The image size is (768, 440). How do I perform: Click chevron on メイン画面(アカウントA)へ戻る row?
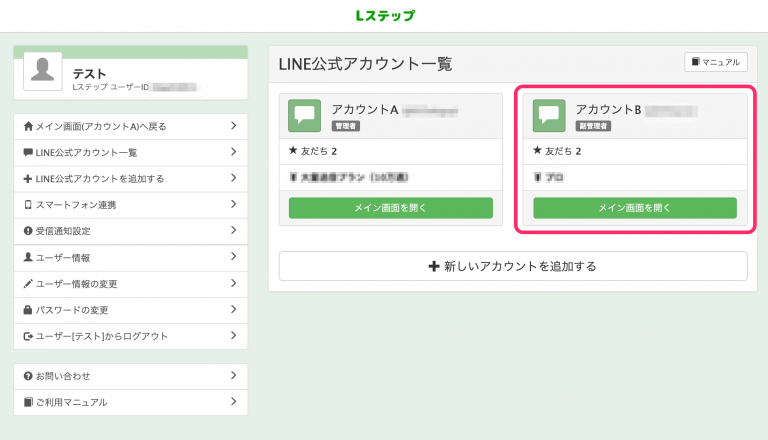click(x=234, y=126)
